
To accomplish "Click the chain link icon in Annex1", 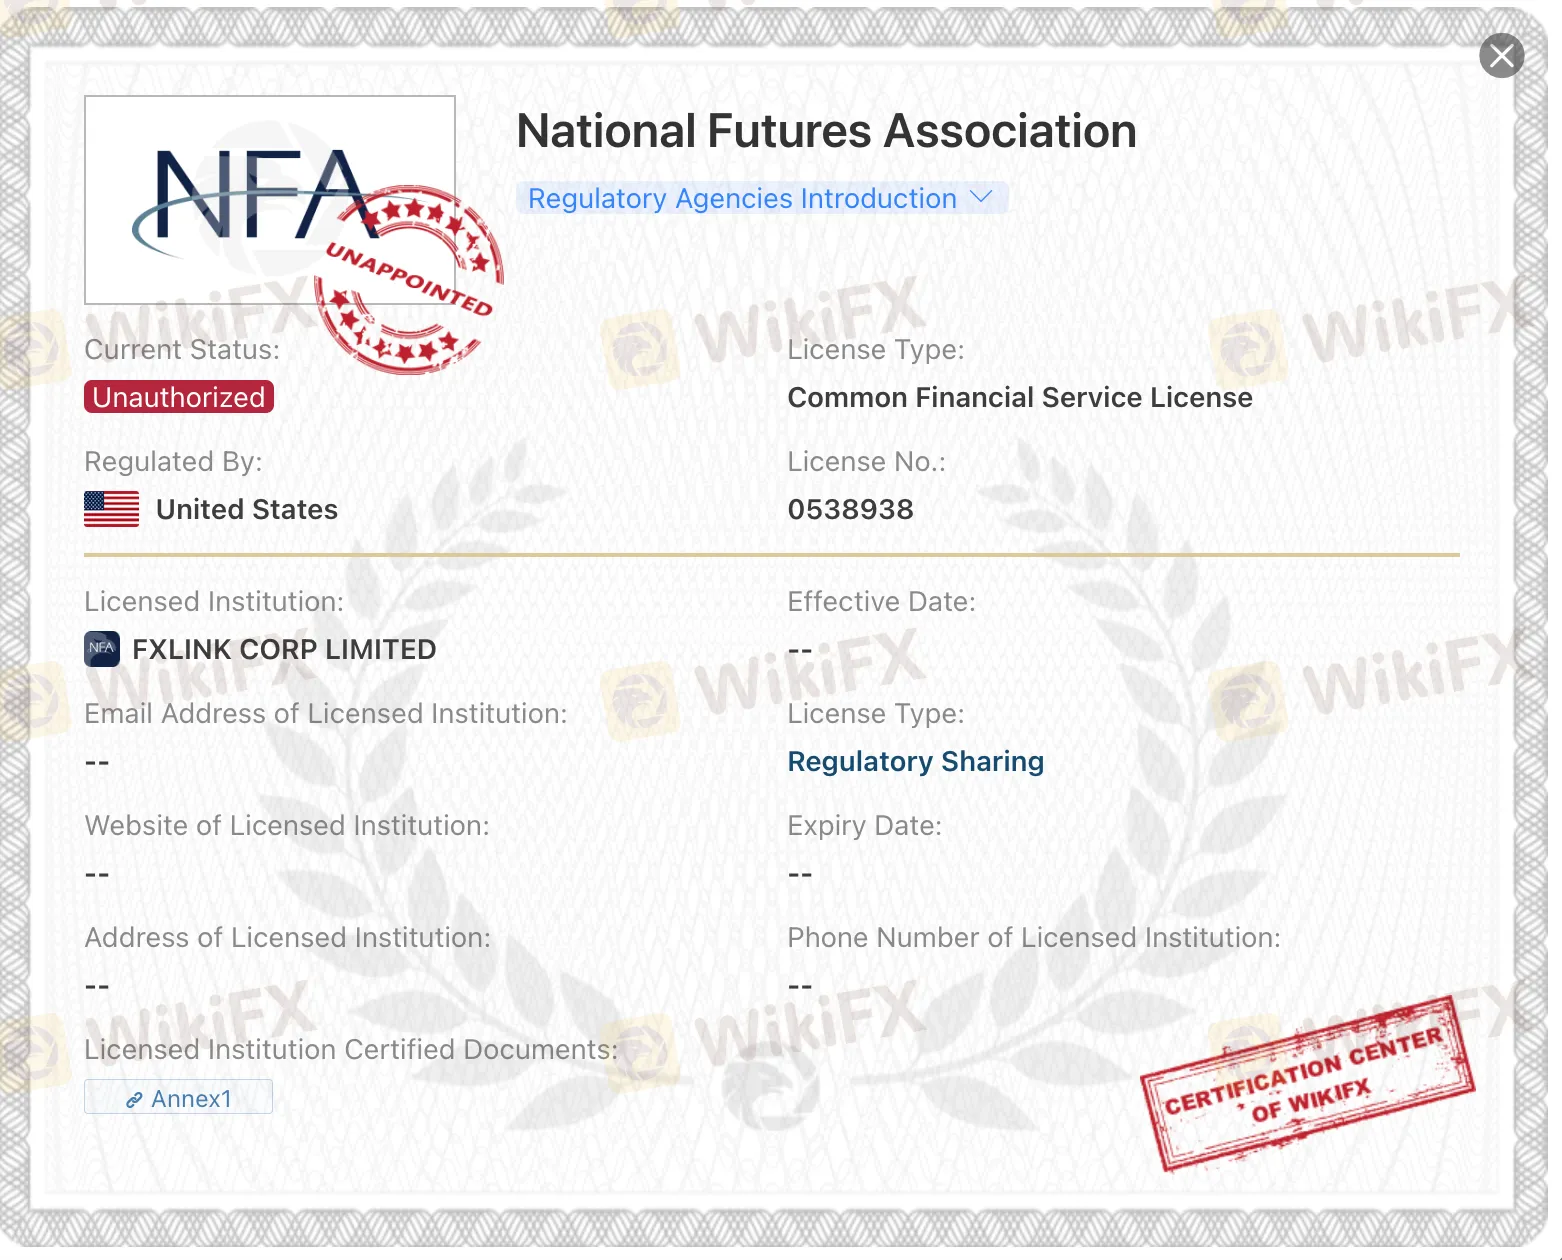I will (x=134, y=1100).
